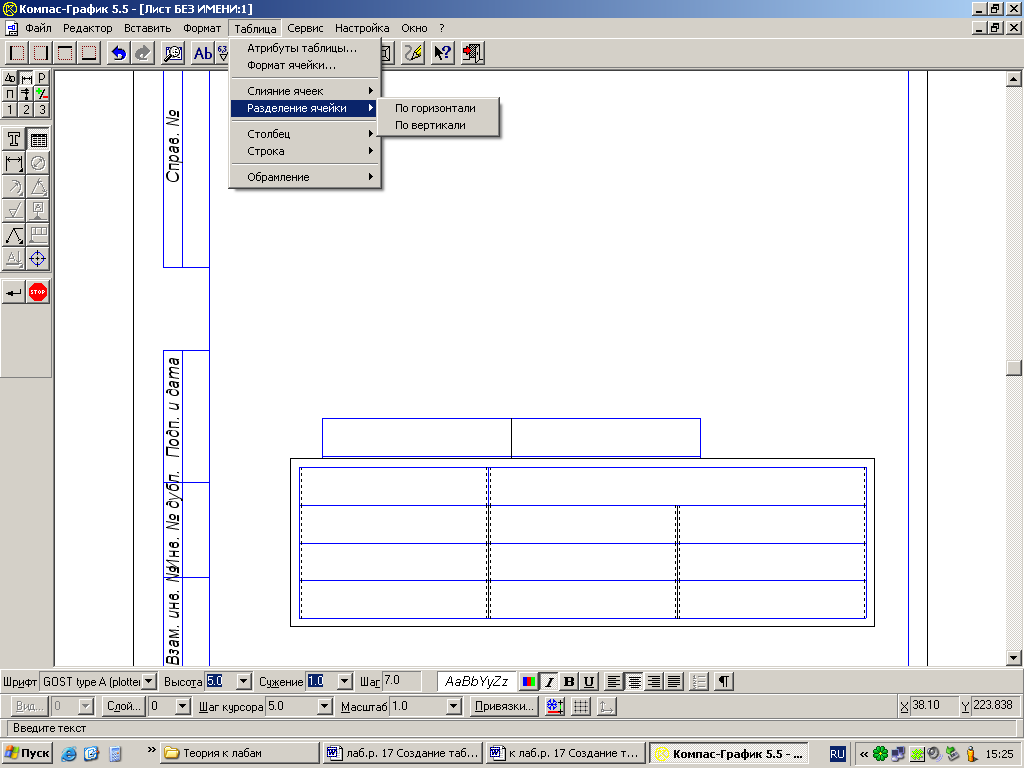Screen dimensions: 1024x768
Task: Click the local coordinate system icon
Action: click(x=606, y=706)
